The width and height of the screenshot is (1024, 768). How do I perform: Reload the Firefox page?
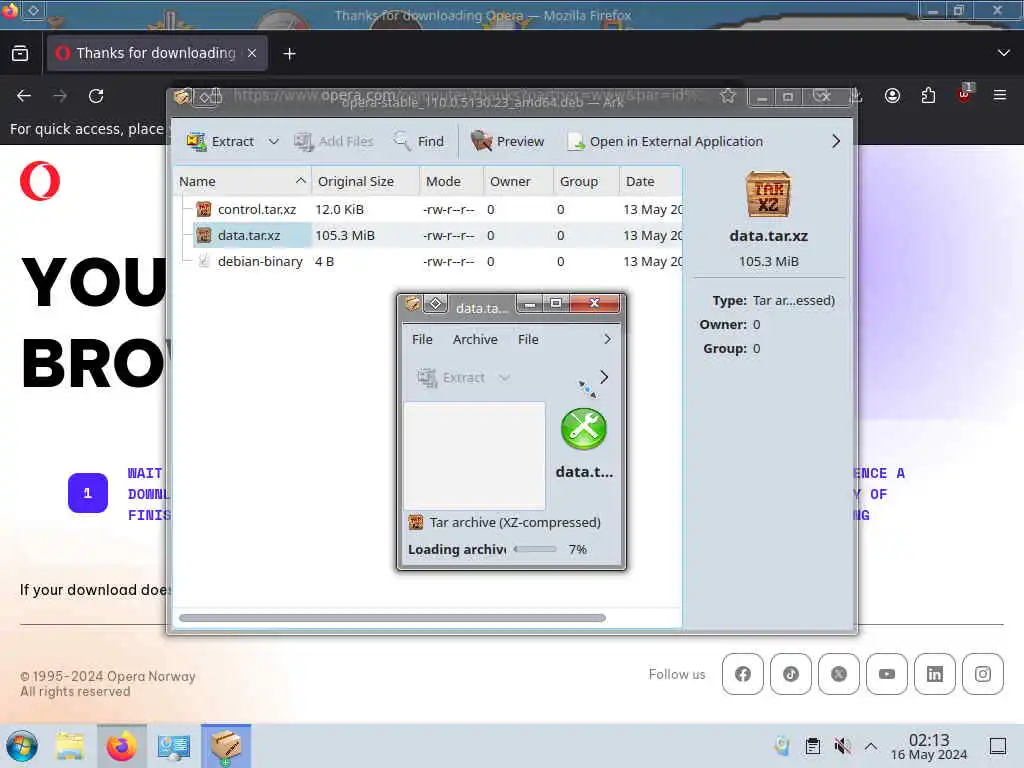[96, 96]
